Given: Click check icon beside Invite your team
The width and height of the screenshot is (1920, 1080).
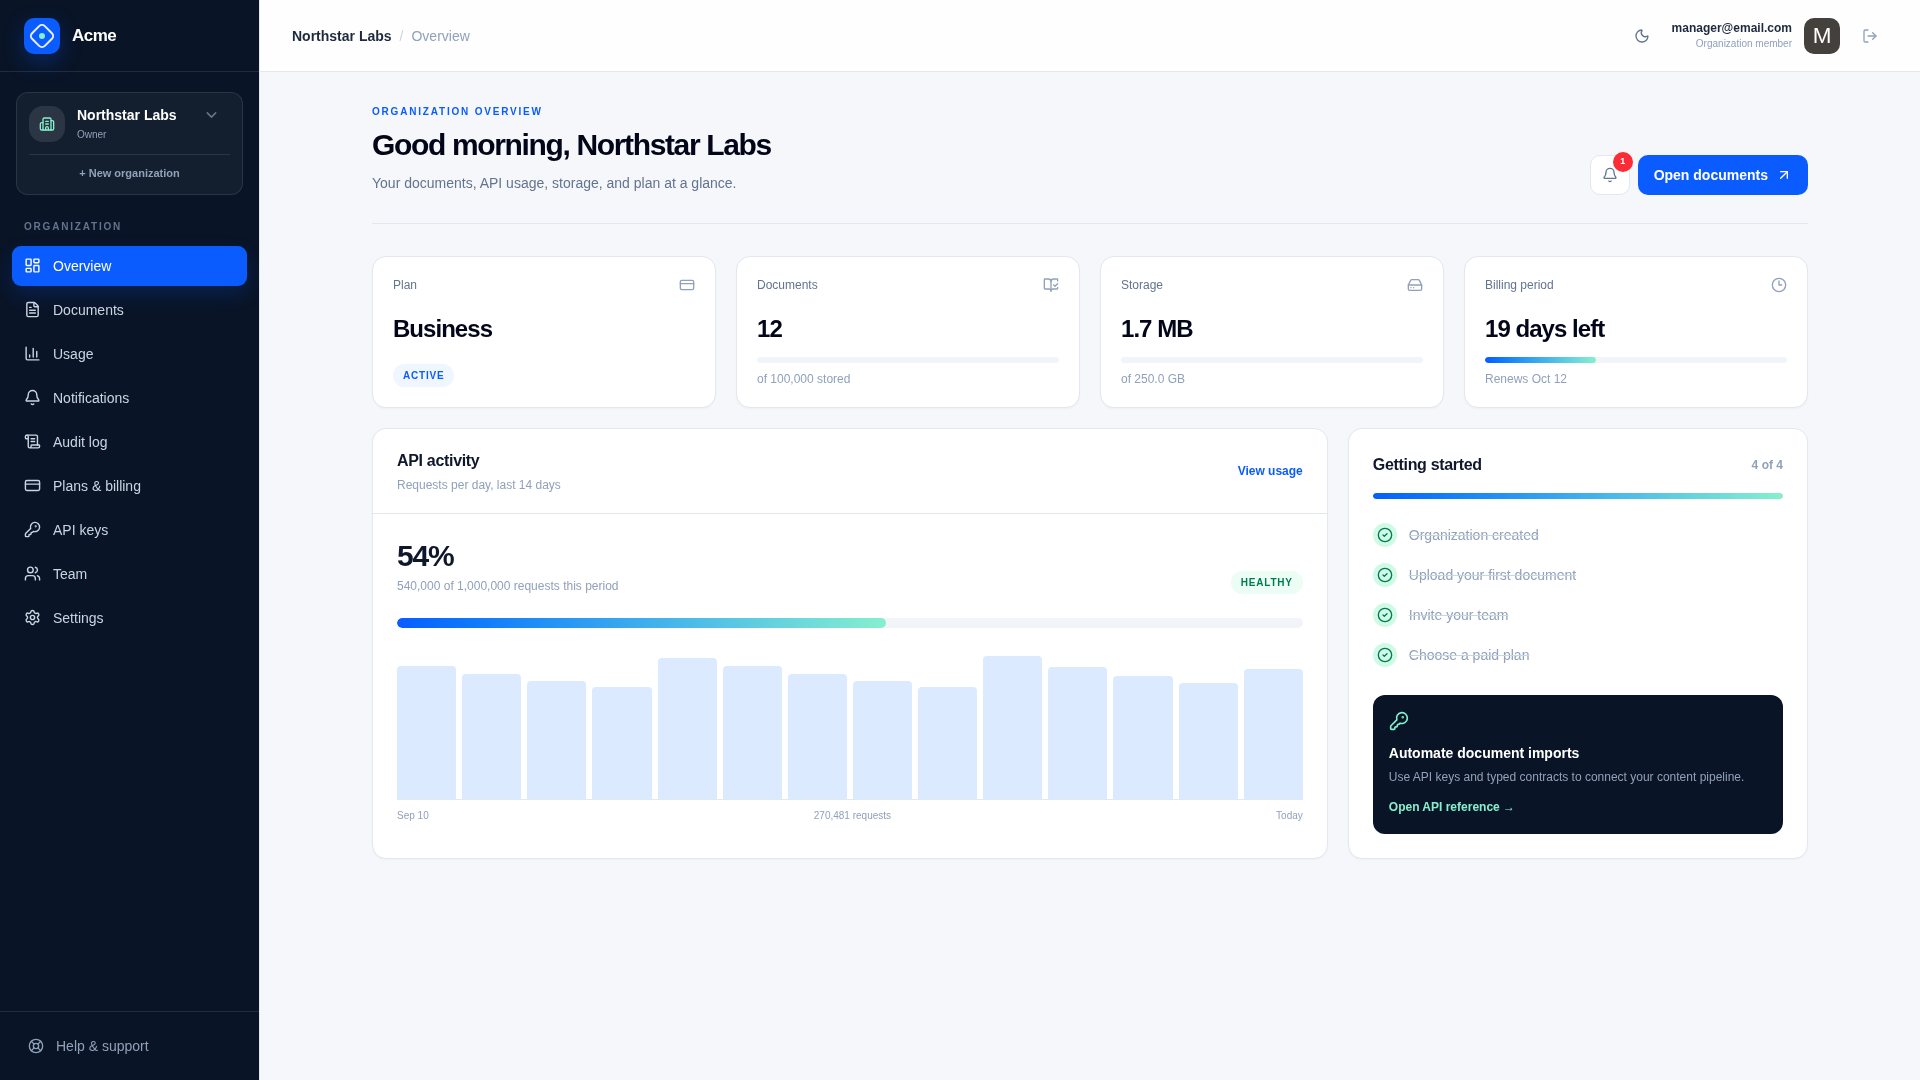Looking at the screenshot, I should [x=1385, y=615].
